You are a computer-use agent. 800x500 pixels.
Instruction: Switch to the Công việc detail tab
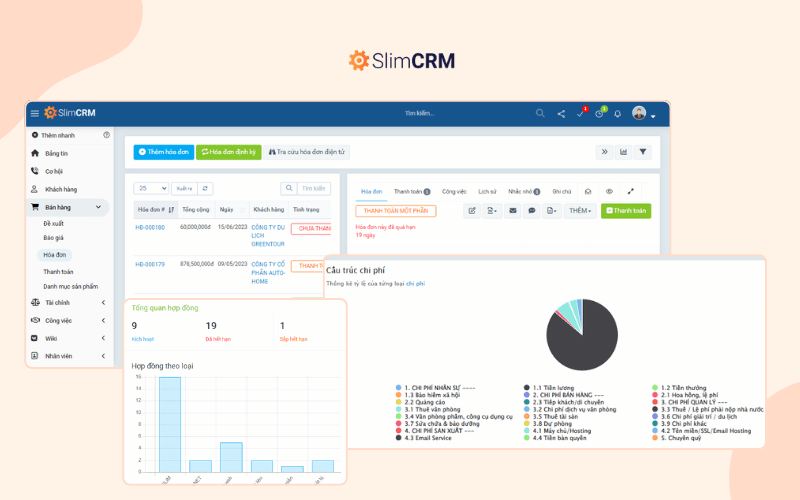point(454,192)
